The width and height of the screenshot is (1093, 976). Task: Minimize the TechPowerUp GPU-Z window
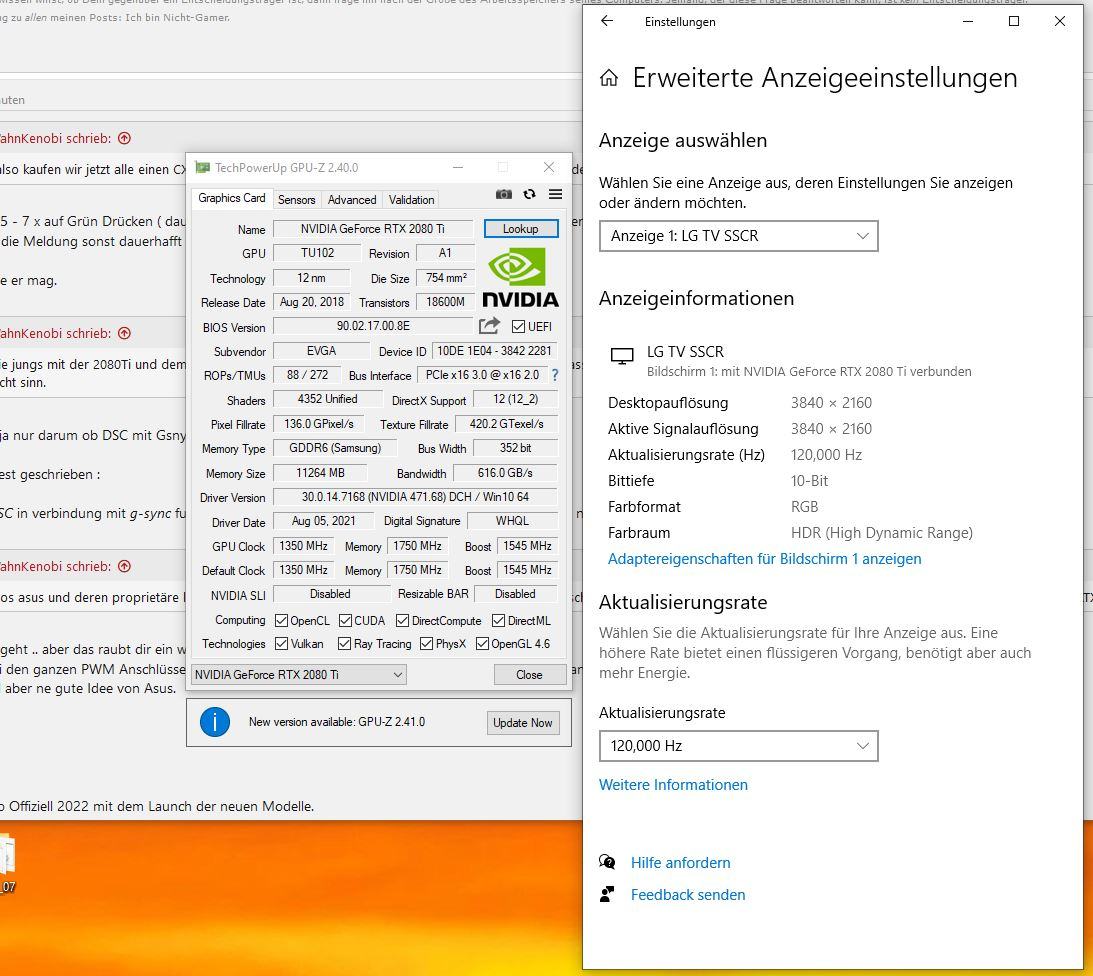point(458,167)
